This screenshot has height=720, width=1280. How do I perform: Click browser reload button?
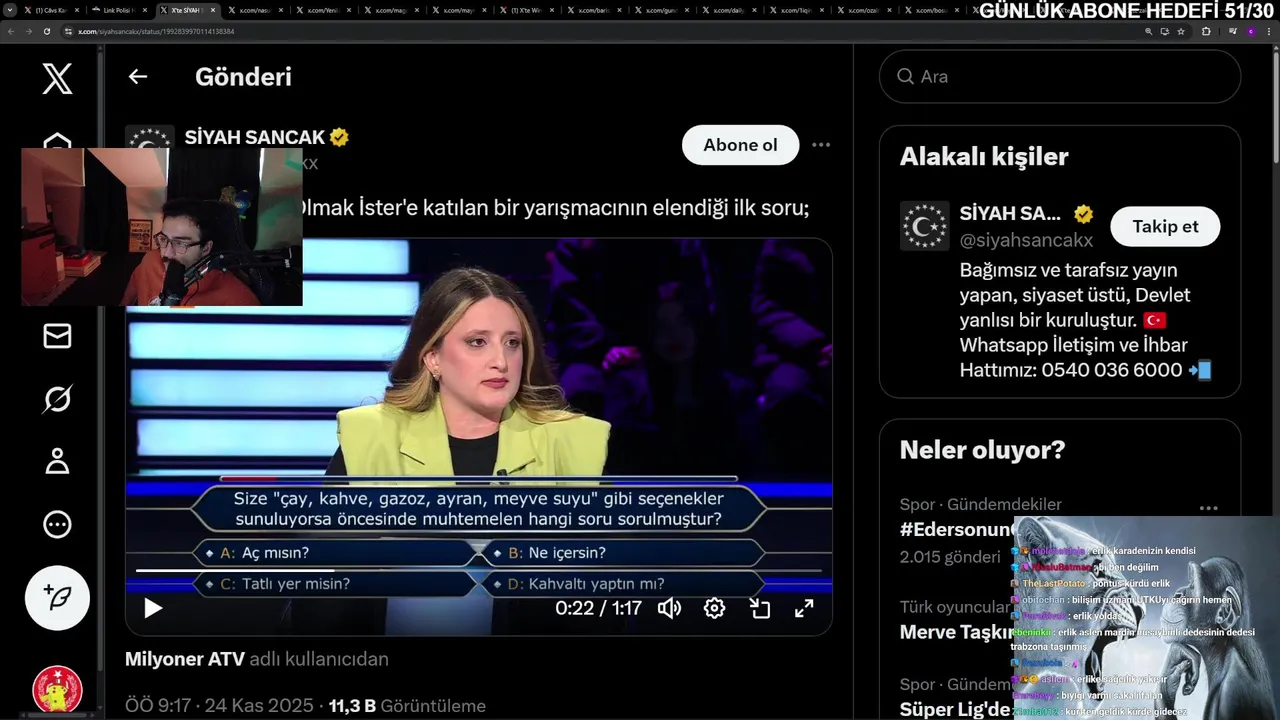click(46, 31)
